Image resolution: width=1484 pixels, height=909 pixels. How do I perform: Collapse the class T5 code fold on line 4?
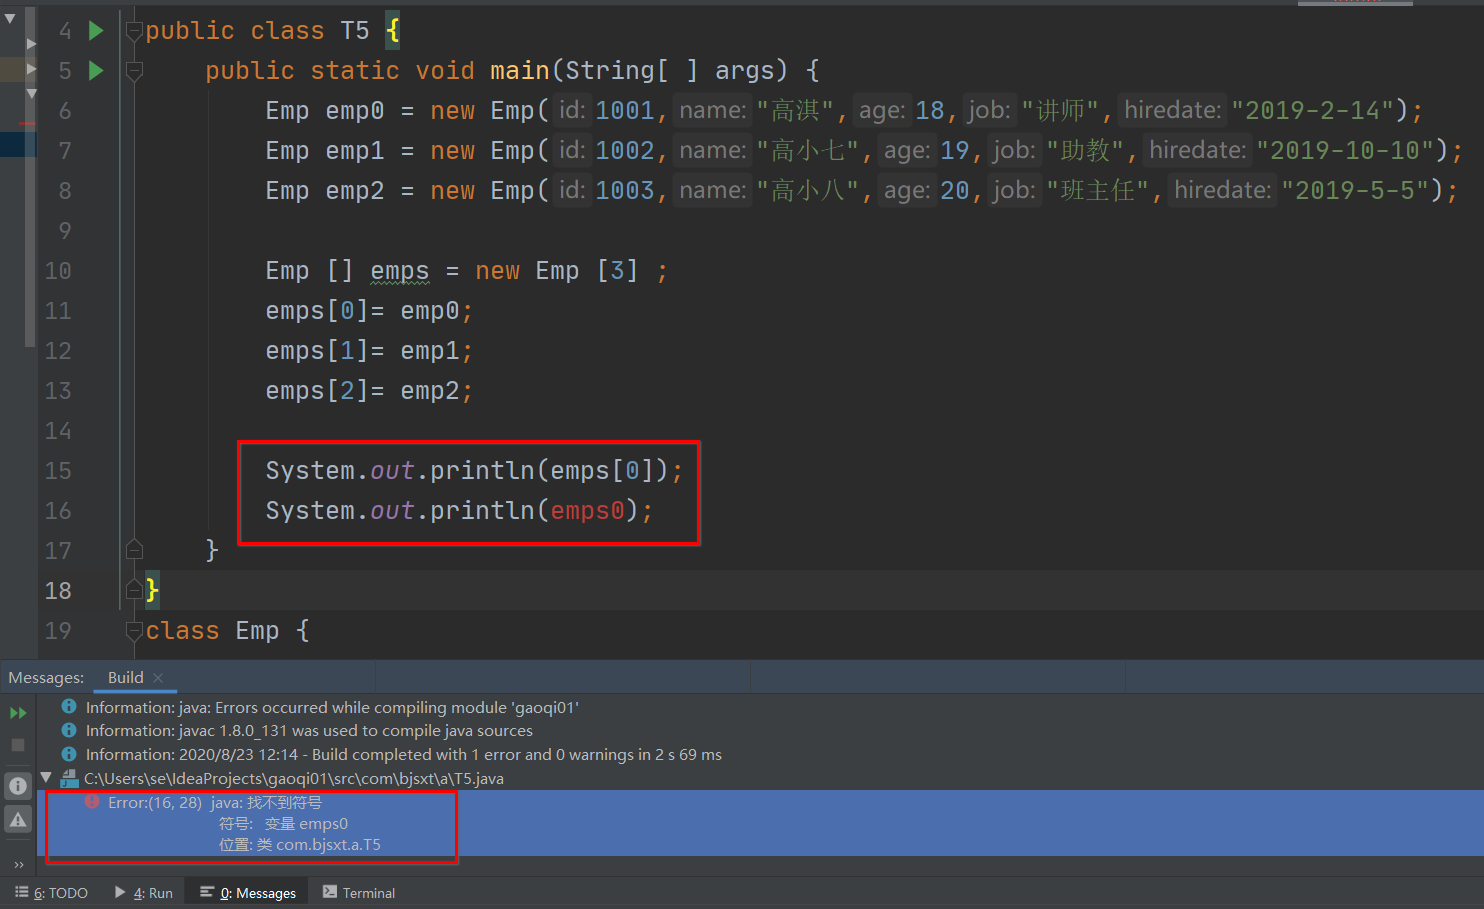click(134, 31)
